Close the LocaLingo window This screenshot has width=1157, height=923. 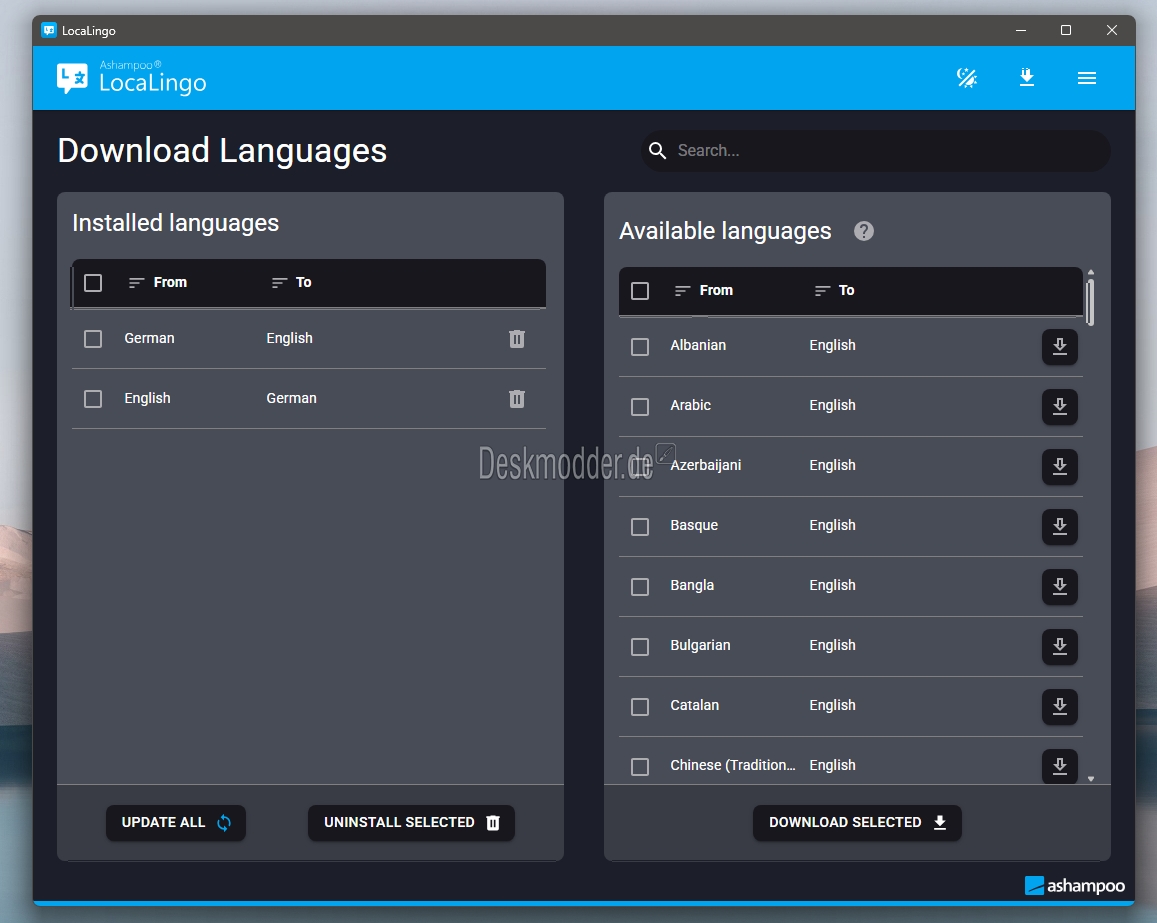1111,30
